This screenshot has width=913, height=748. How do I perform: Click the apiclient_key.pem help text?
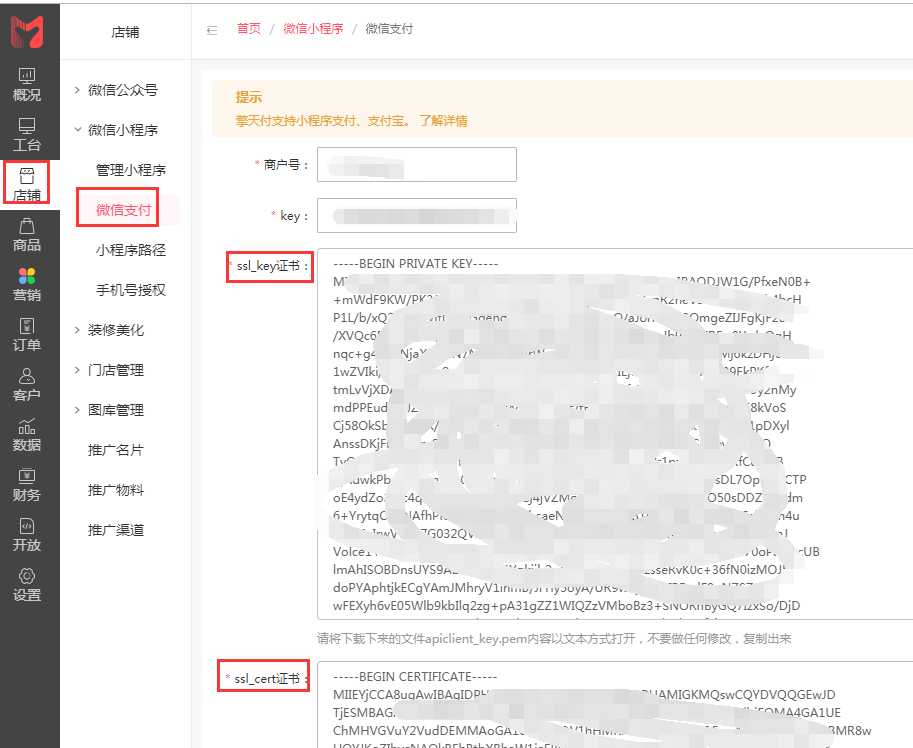[554, 639]
